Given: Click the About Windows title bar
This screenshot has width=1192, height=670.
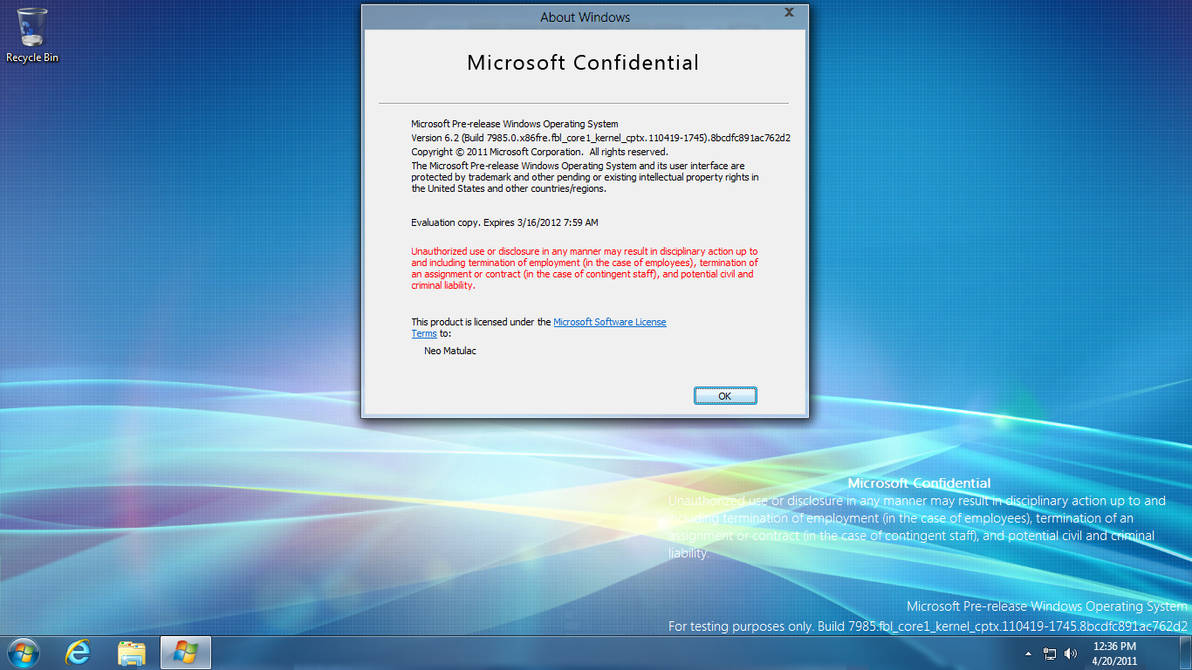Looking at the screenshot, I should coord(585,17).
